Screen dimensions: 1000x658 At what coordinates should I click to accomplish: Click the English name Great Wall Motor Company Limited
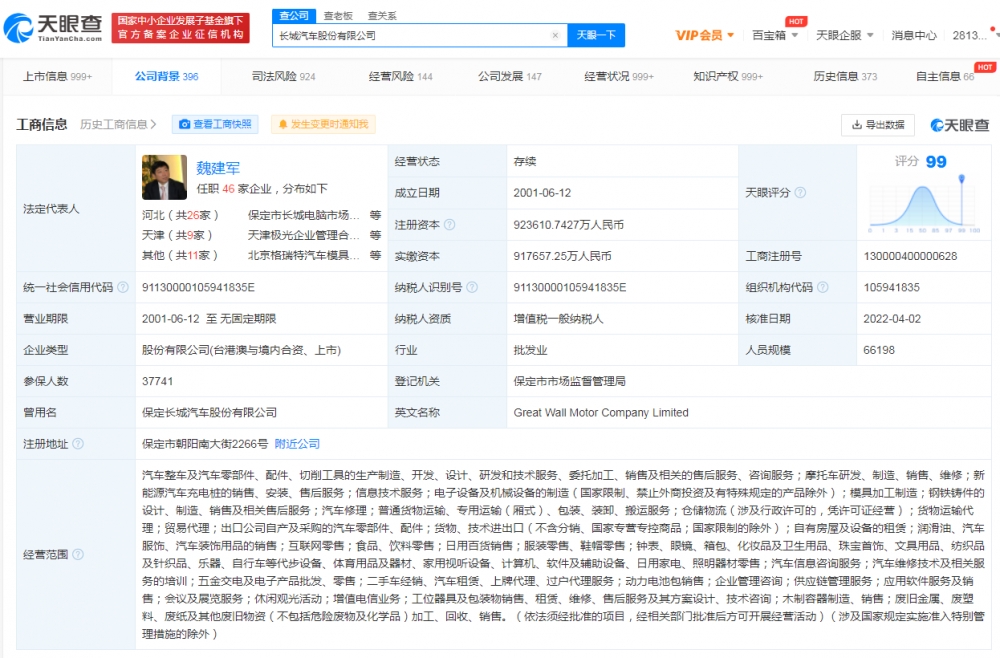(x=601, y=413)
